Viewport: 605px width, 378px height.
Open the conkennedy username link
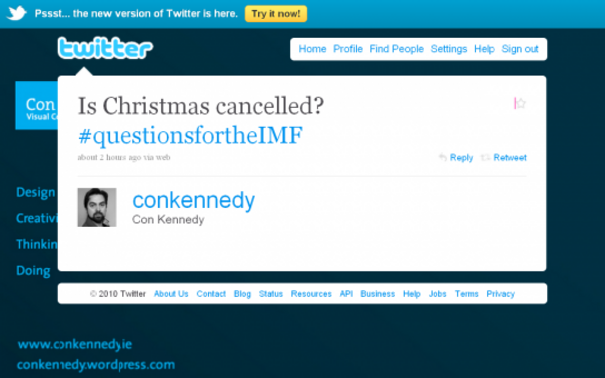(x=193, y=200)
